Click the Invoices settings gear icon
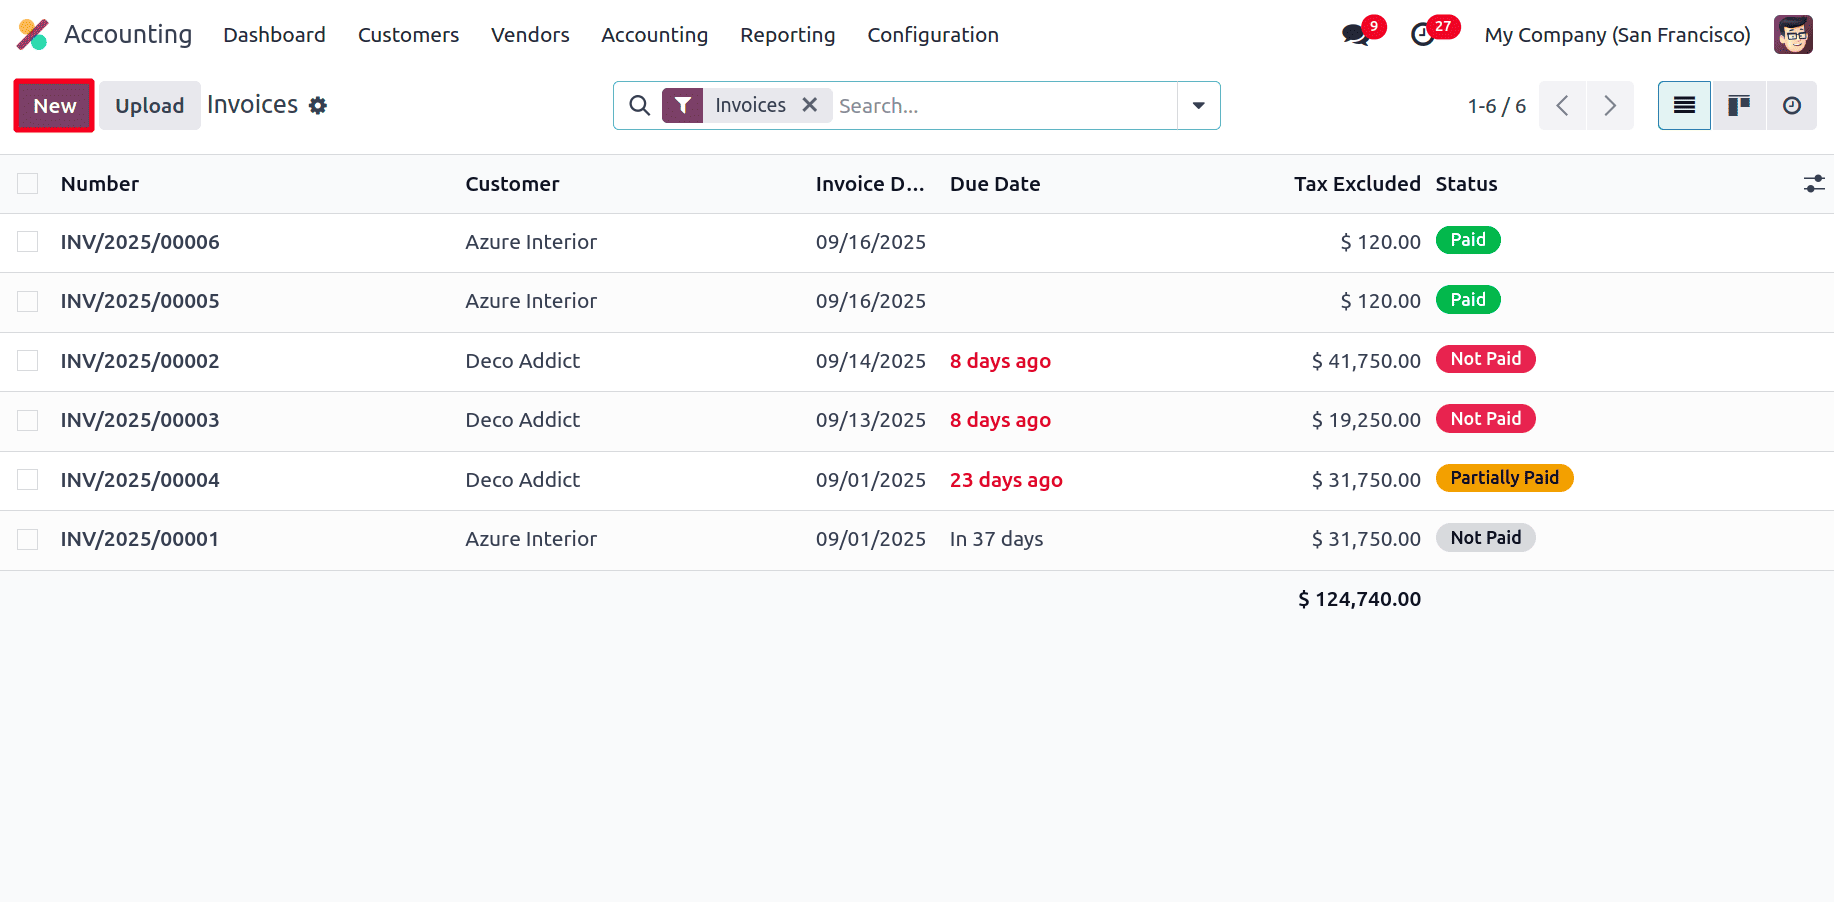Image resolution: width=1834 pixels, height=902 pixels. click(x=318, y=106)
